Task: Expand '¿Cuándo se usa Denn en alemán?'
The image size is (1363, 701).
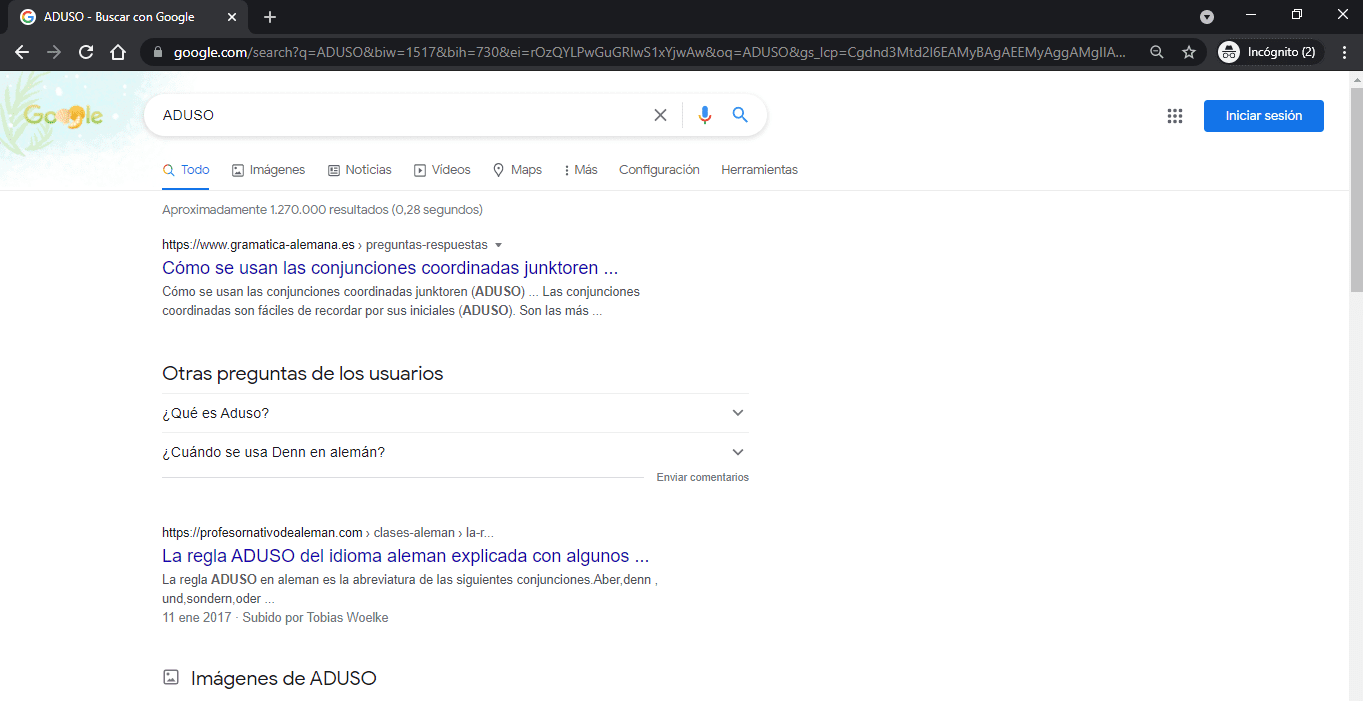Action: (x=455, y=452)
